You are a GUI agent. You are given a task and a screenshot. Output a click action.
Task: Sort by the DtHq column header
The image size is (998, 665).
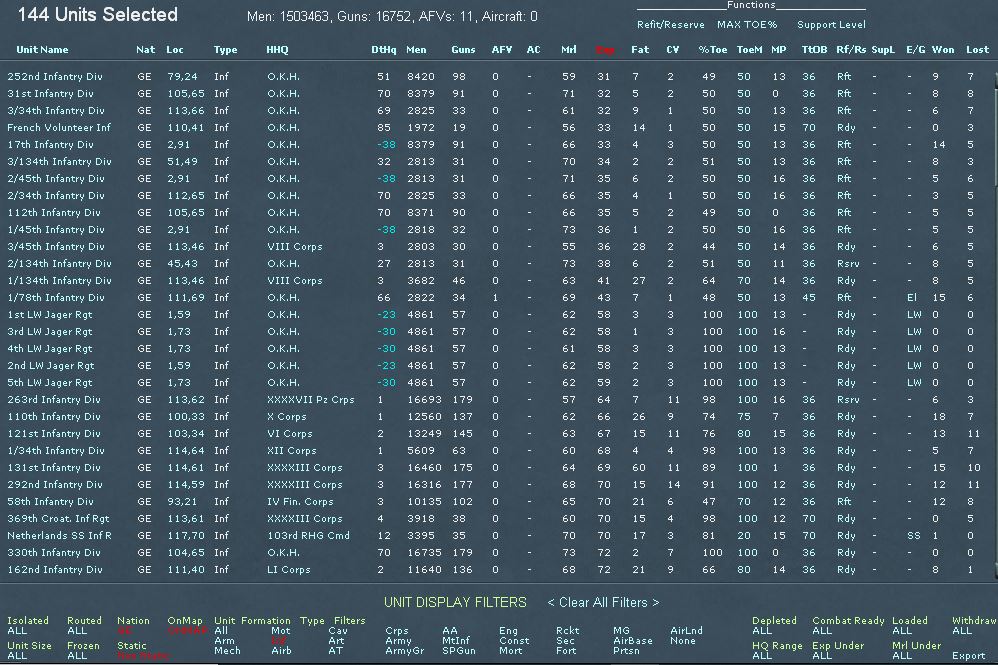[x=384, y=50]
